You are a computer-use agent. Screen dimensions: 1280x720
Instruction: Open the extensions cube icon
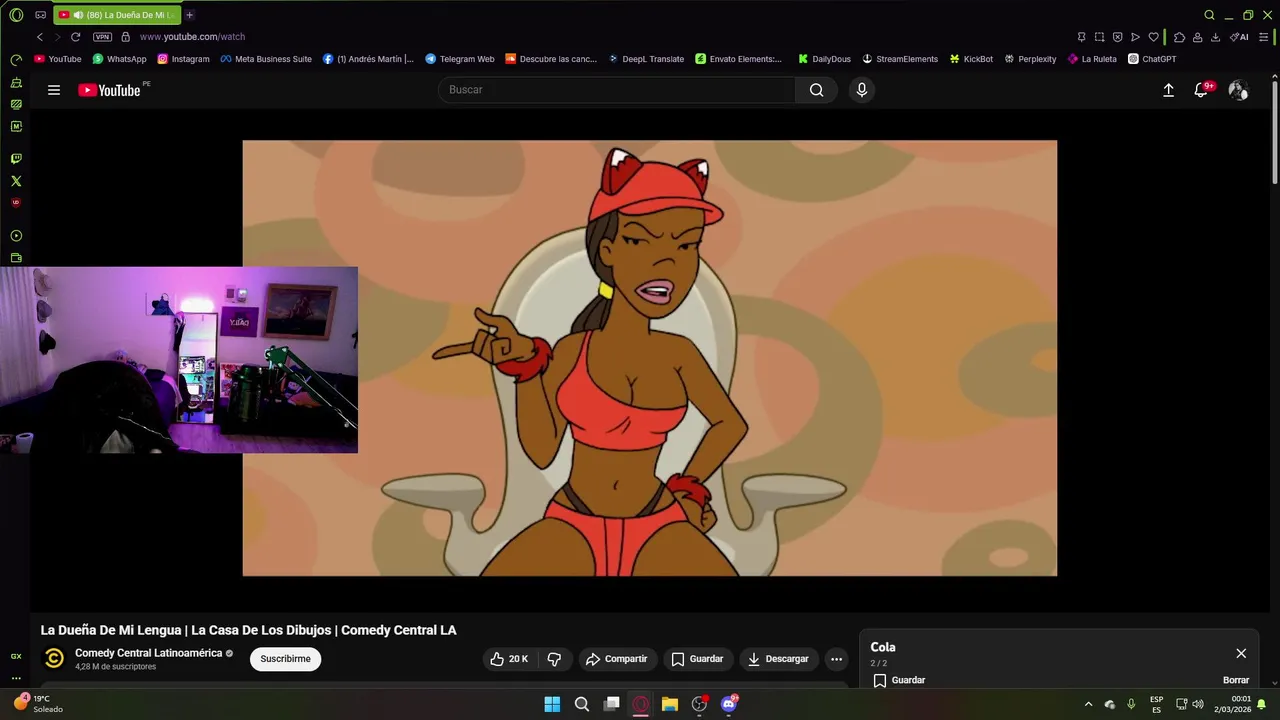(x=1179, y=37)
